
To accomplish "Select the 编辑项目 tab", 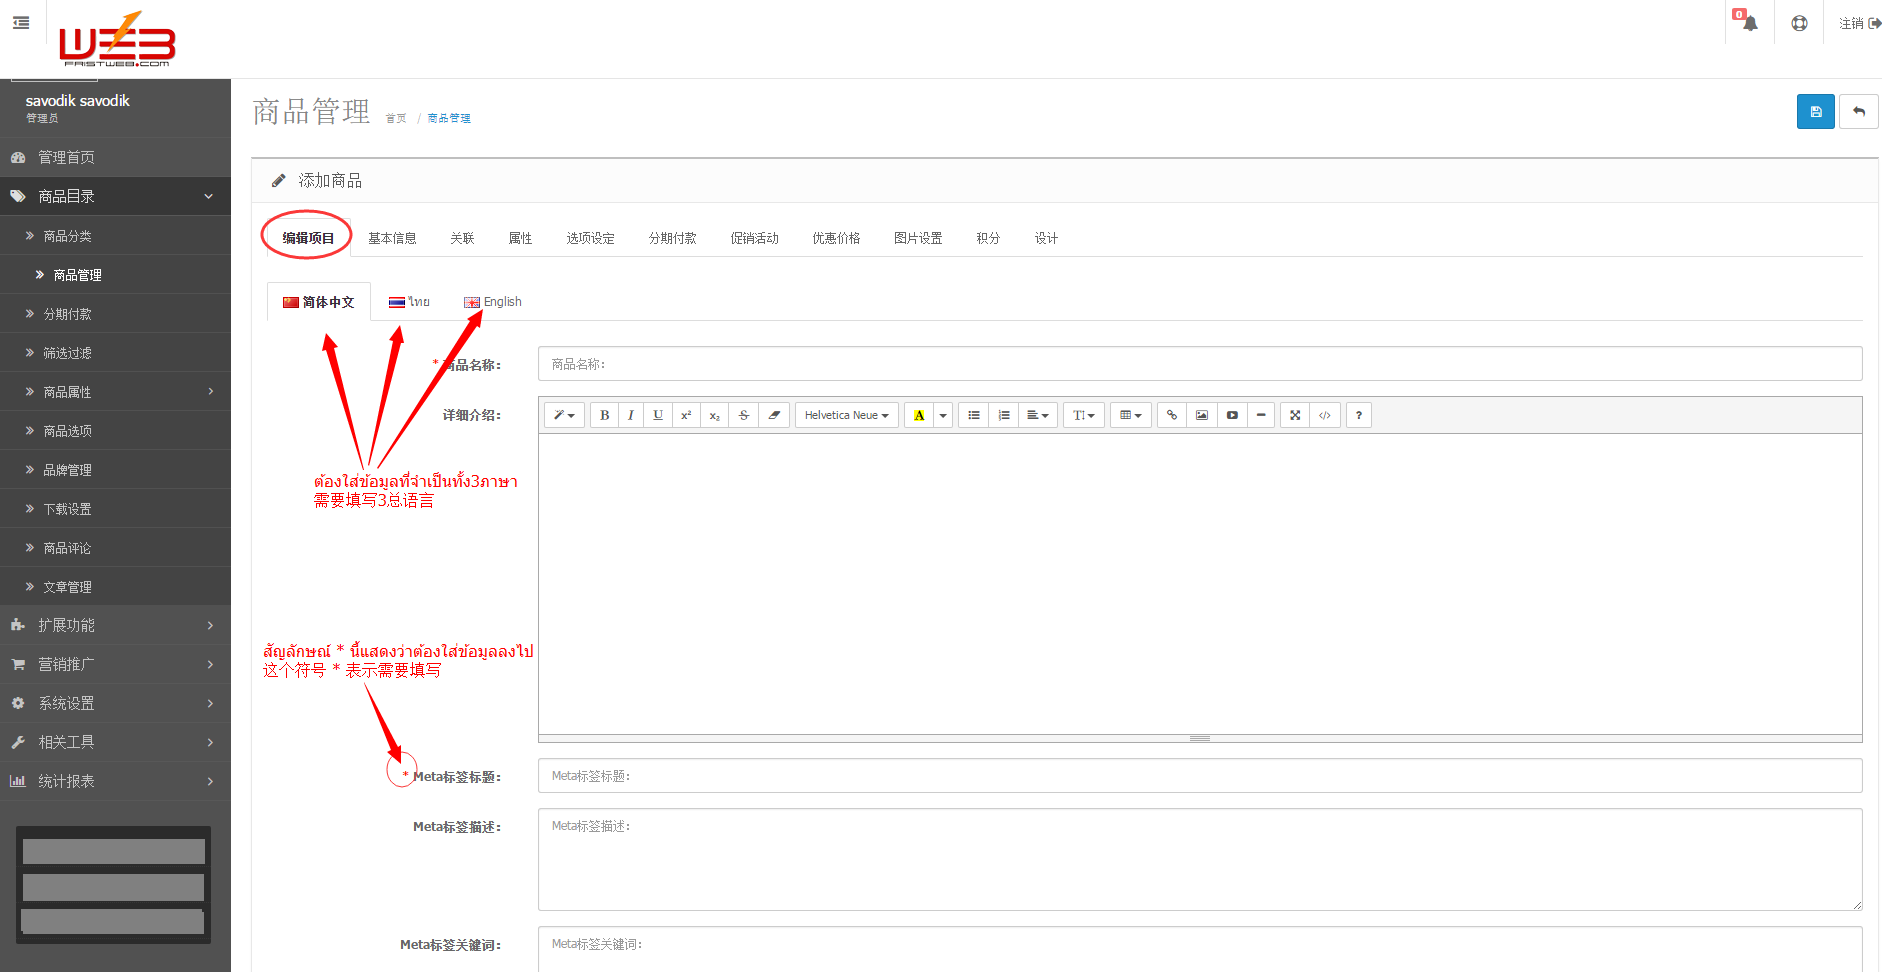I will [x=308, y=238].
